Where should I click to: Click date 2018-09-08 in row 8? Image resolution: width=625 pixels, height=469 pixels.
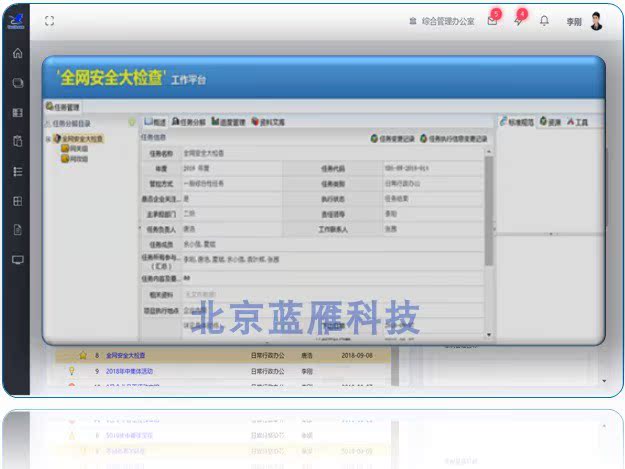pyautogui.click(x=357, y=355)
